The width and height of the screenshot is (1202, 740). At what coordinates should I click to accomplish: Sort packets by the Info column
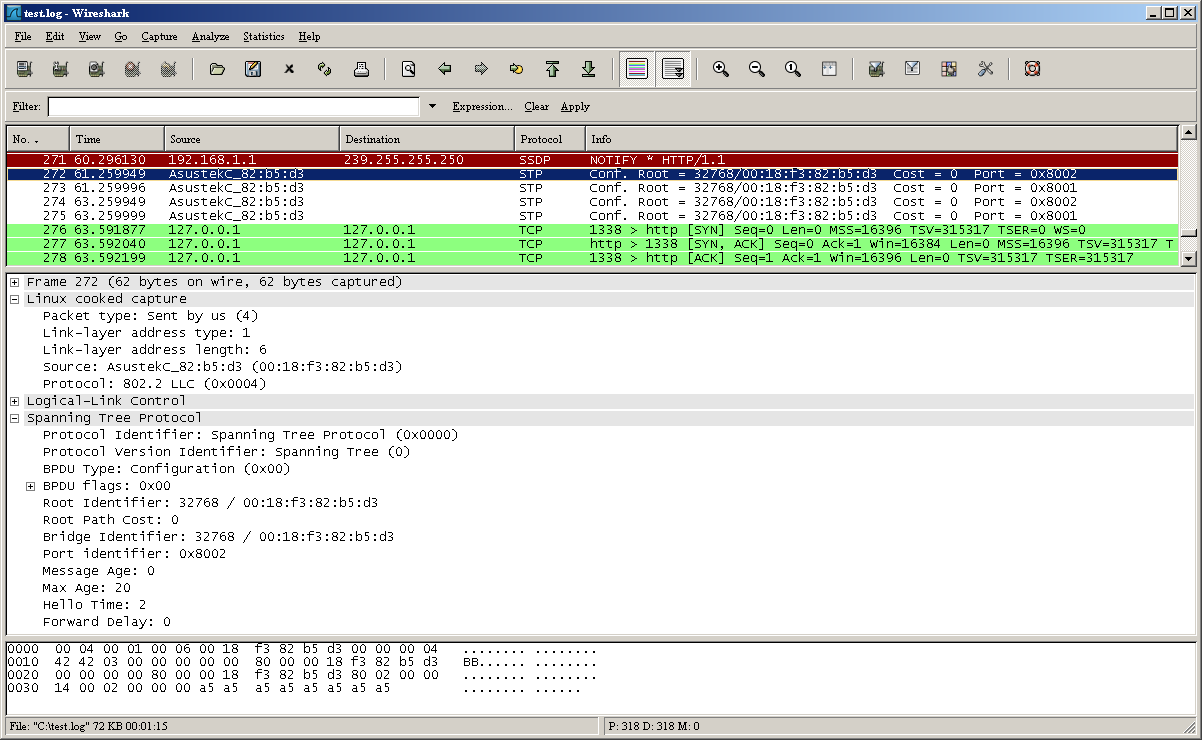coord(882,139)
